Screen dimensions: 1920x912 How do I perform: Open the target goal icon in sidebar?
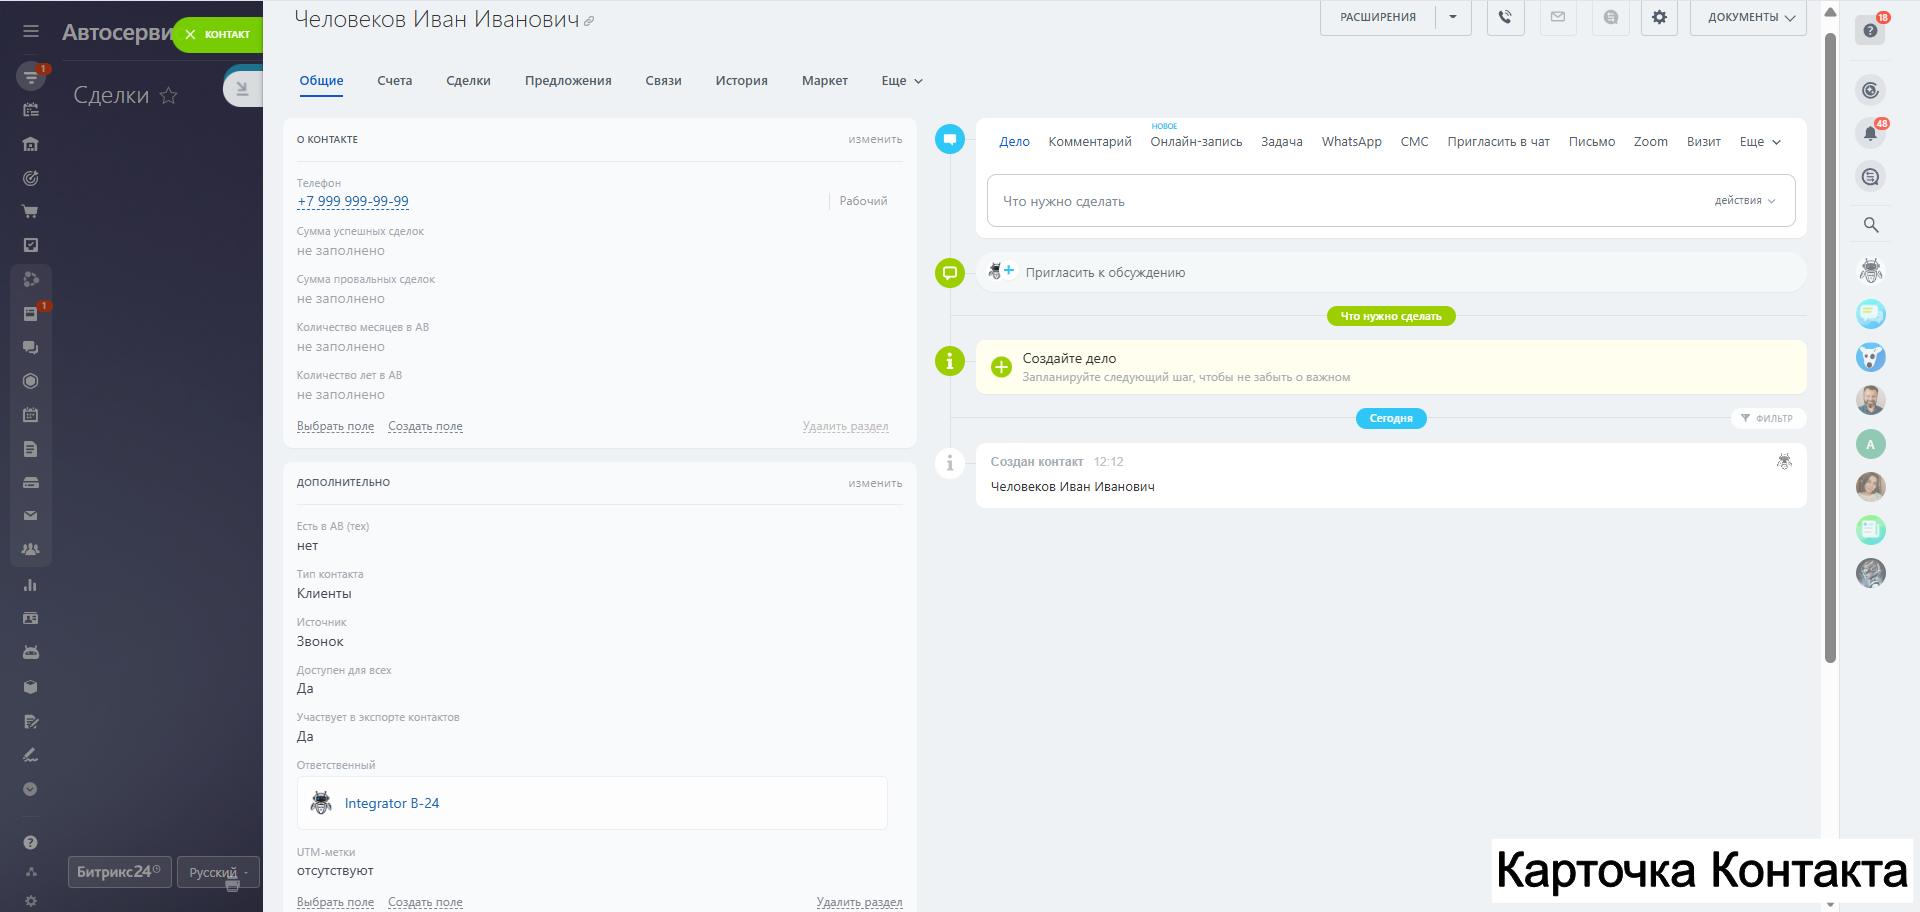point(31,178)
